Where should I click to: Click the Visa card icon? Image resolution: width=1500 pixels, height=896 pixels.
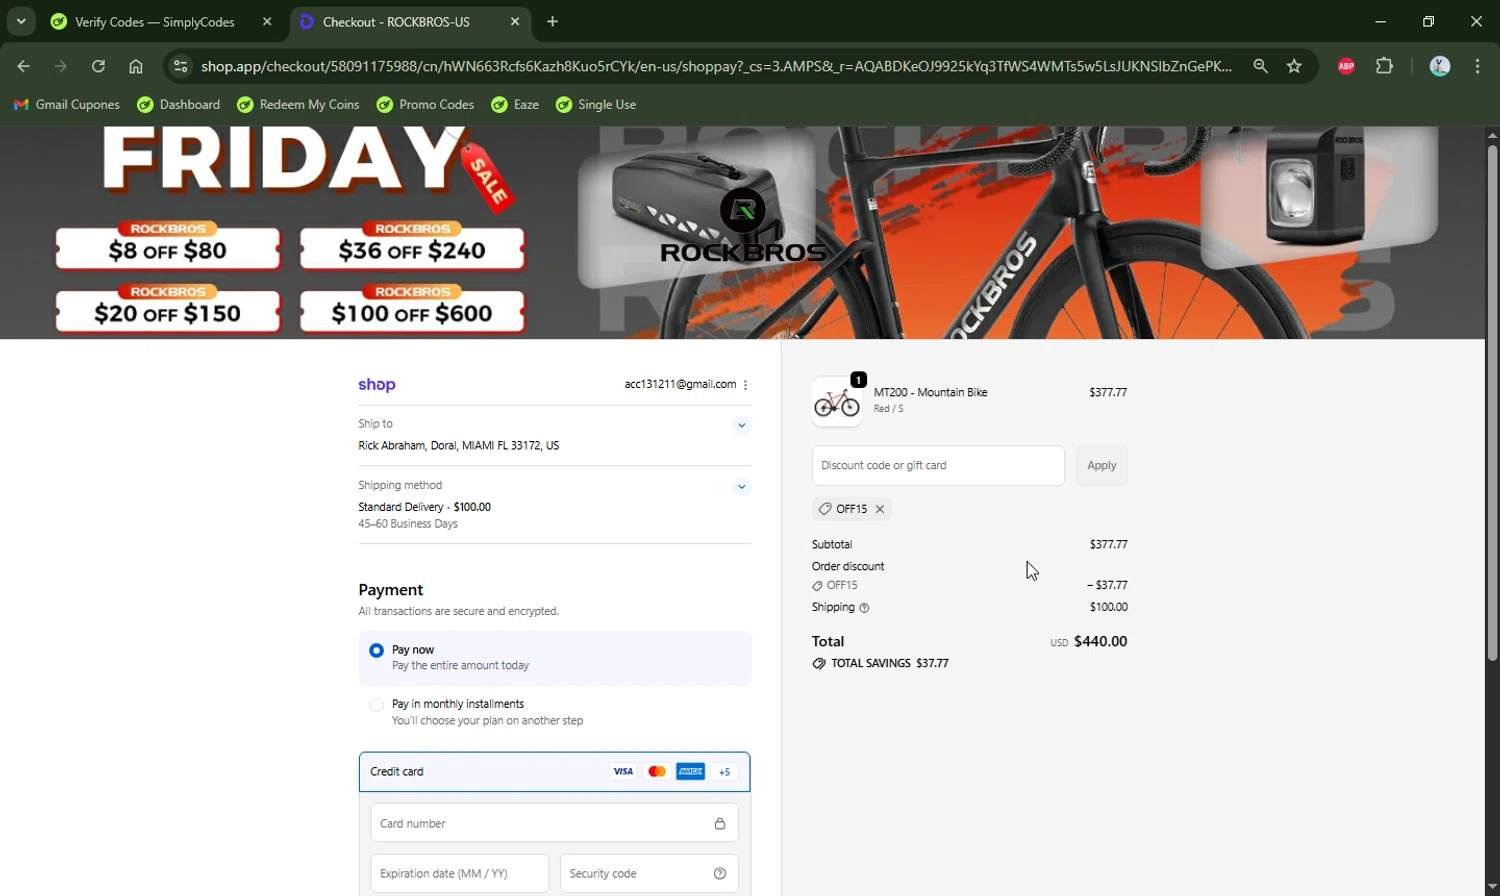[623, 771]
